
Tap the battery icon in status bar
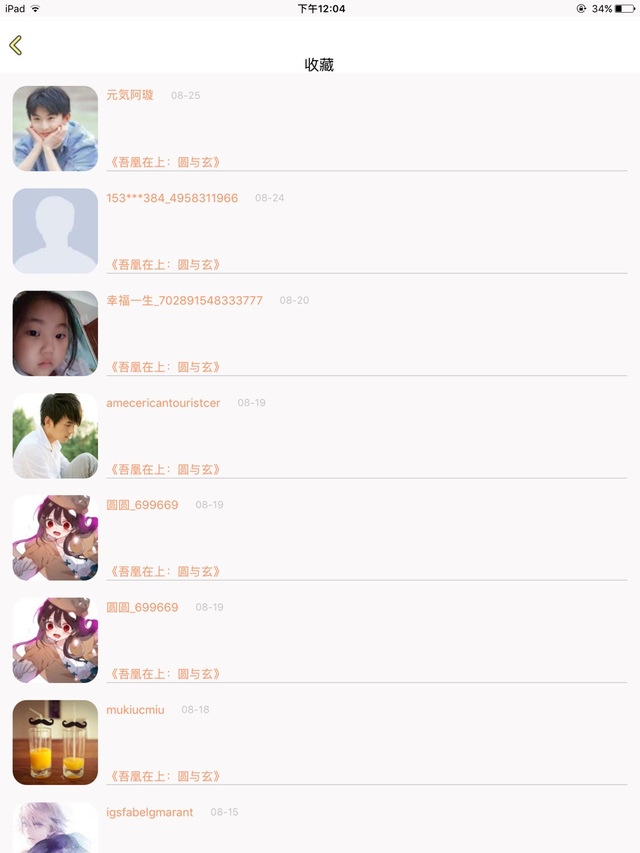point(625,9)
